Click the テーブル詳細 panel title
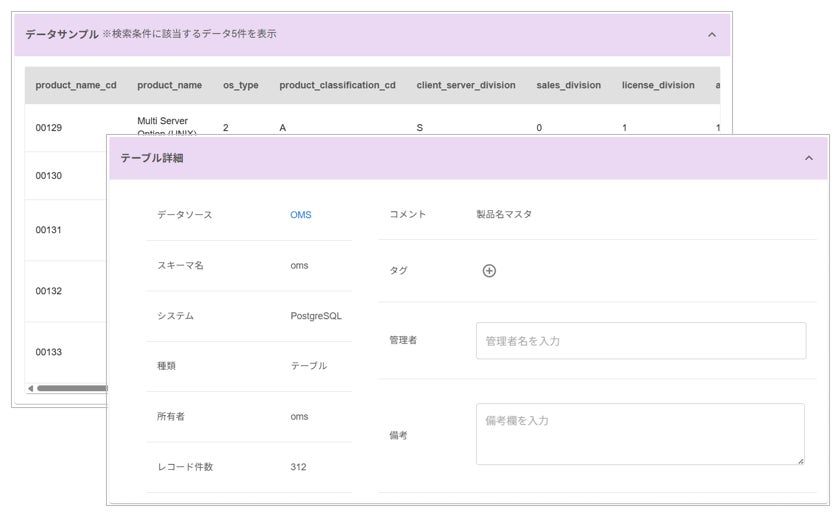The height and width of the screenshot is (517, 840). pyautogui.click(x=152, y=158)
